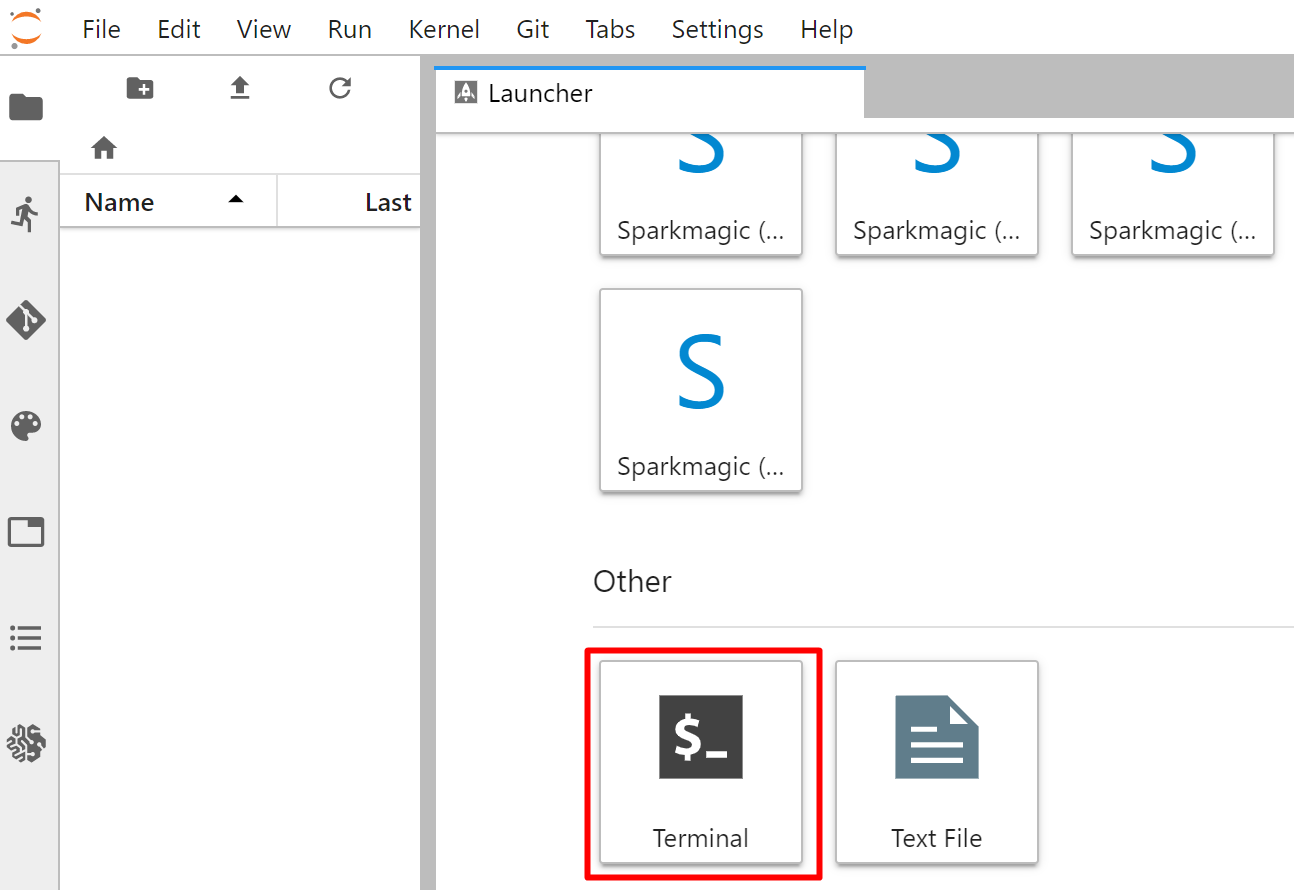Launch the second-row Sparkmagic card
Viewport: 1294px width, 890px height.
click(701, 390)
